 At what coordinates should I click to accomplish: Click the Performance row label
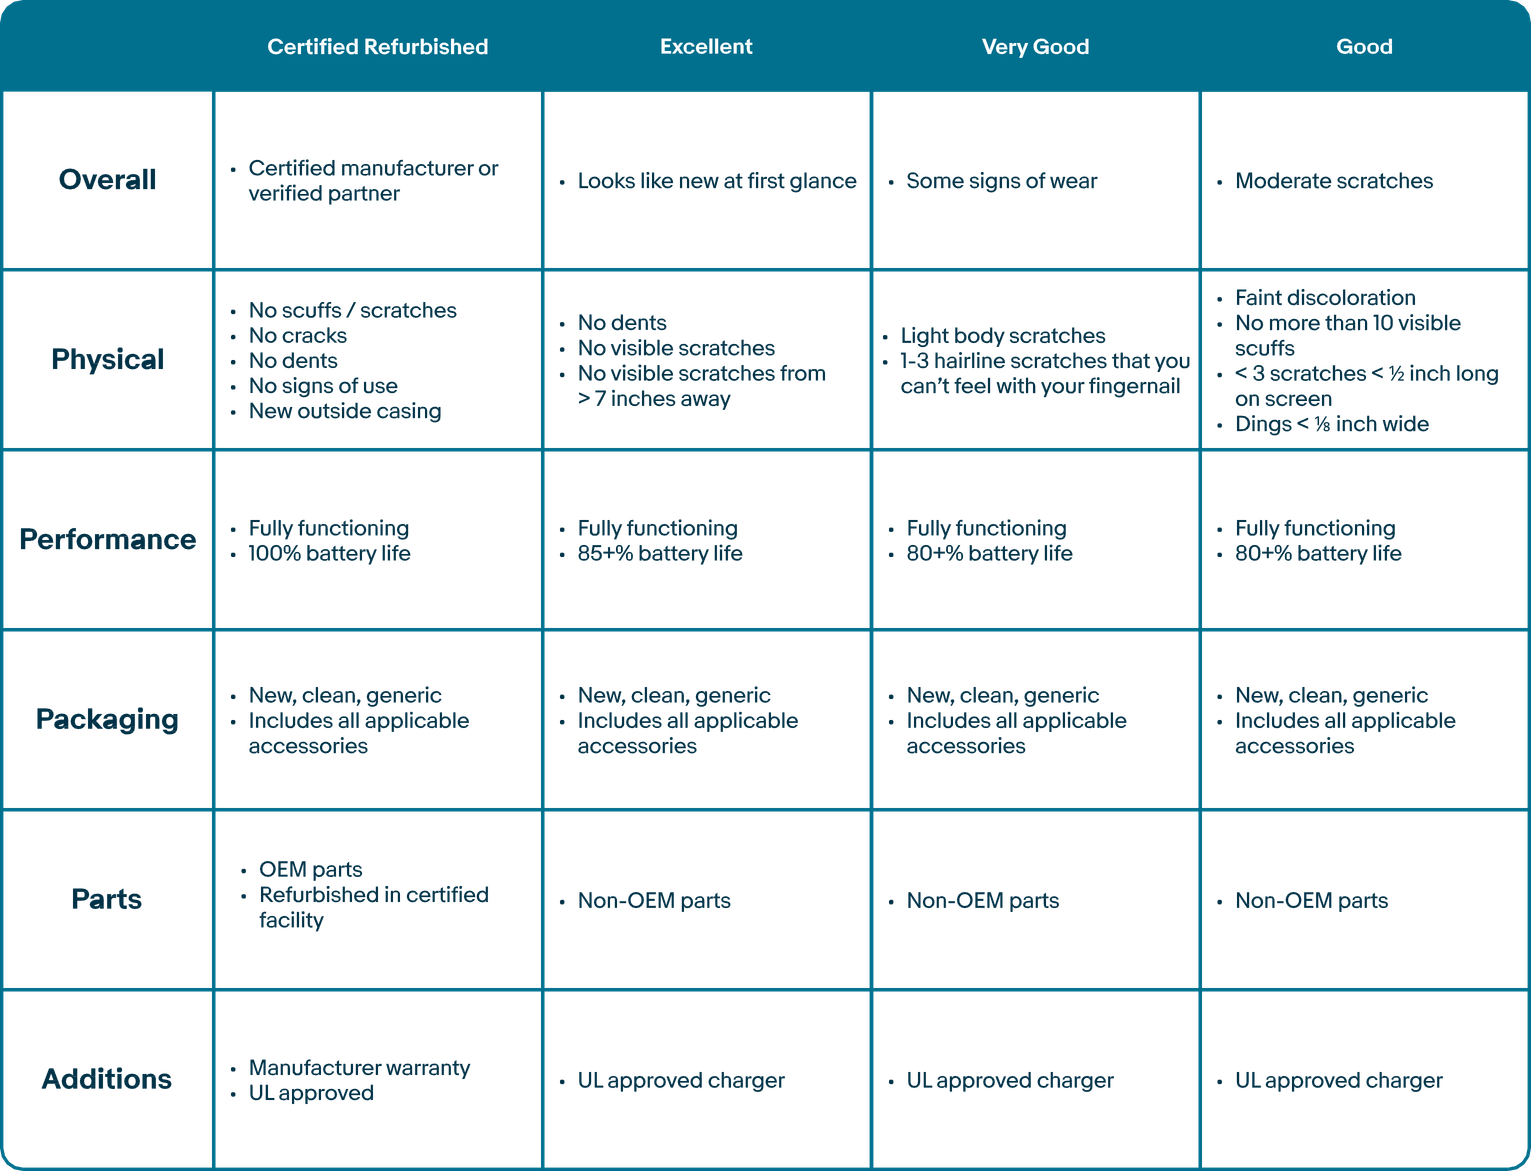pyautogui.click(x=107, y=540)
